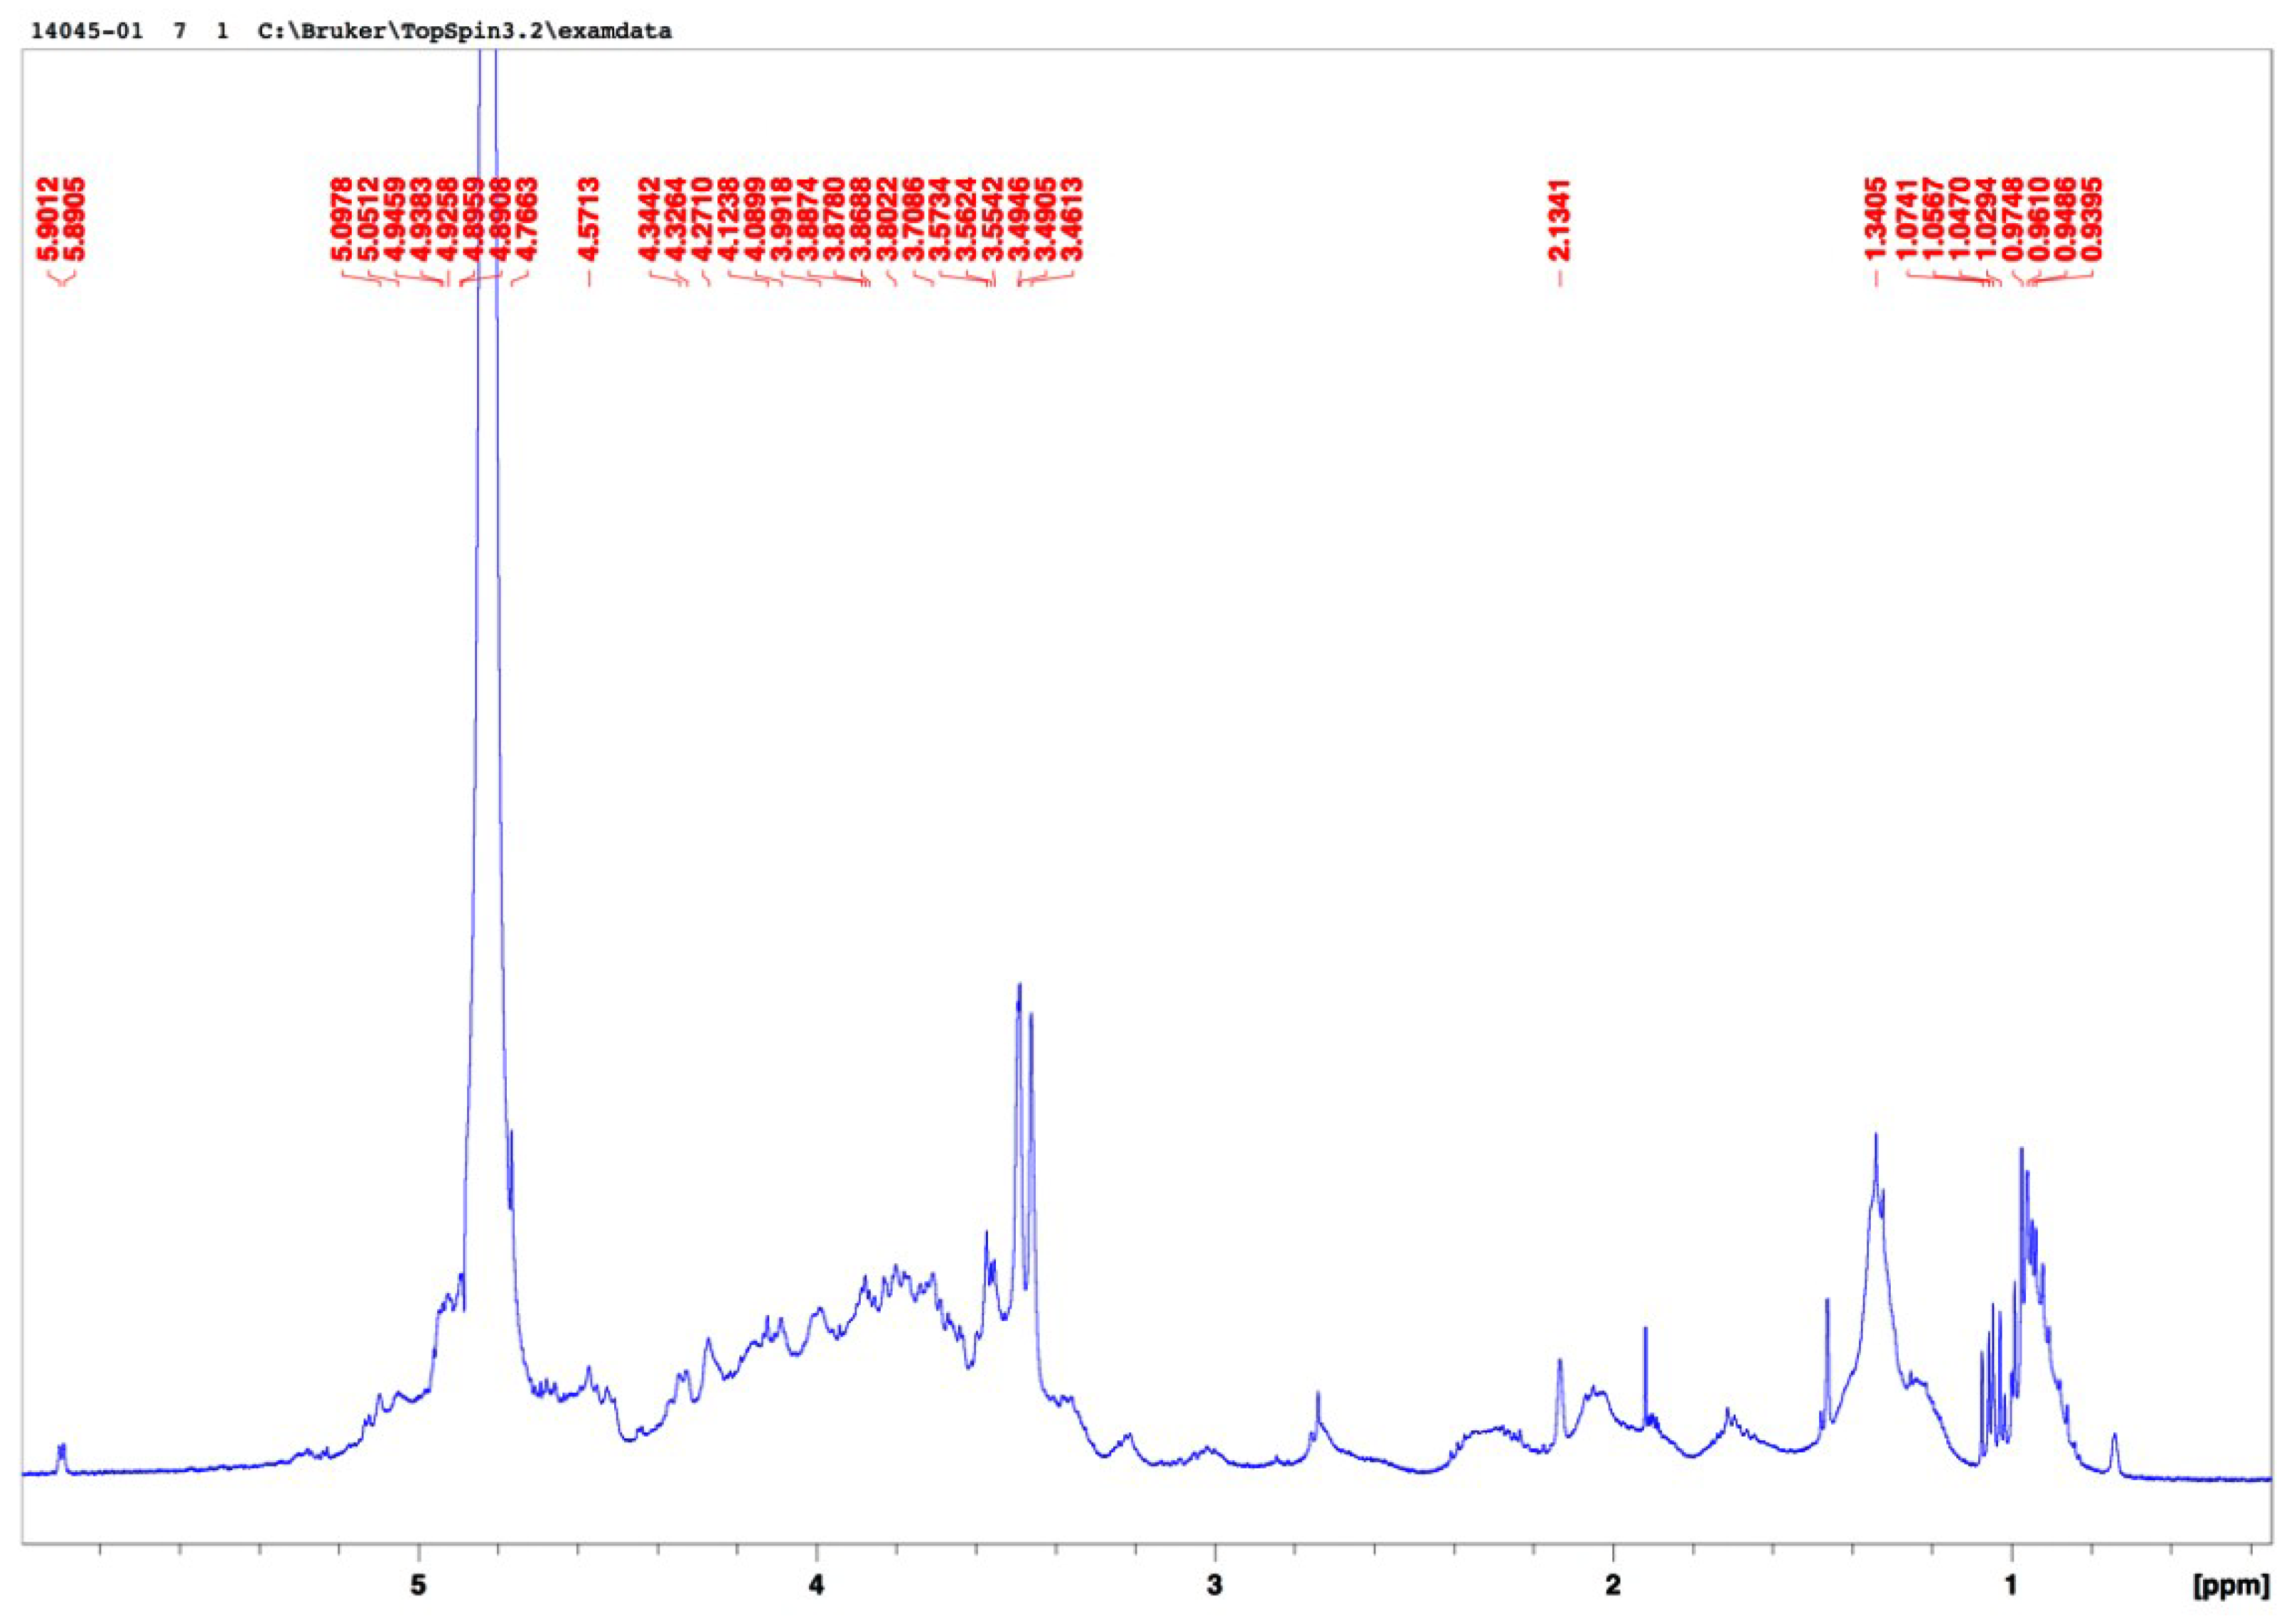Click the 0.9395 peak label

(x=2093, y=219)
